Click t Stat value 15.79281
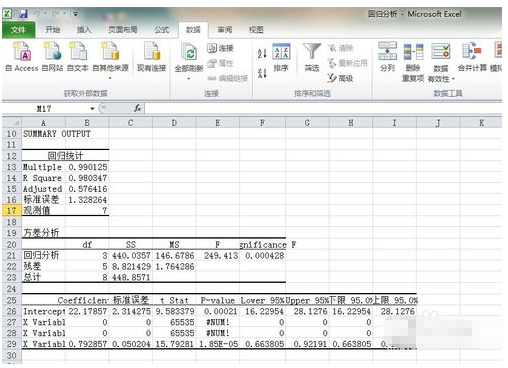The width and height of the screenshot is (508, 368). [174, 344]
